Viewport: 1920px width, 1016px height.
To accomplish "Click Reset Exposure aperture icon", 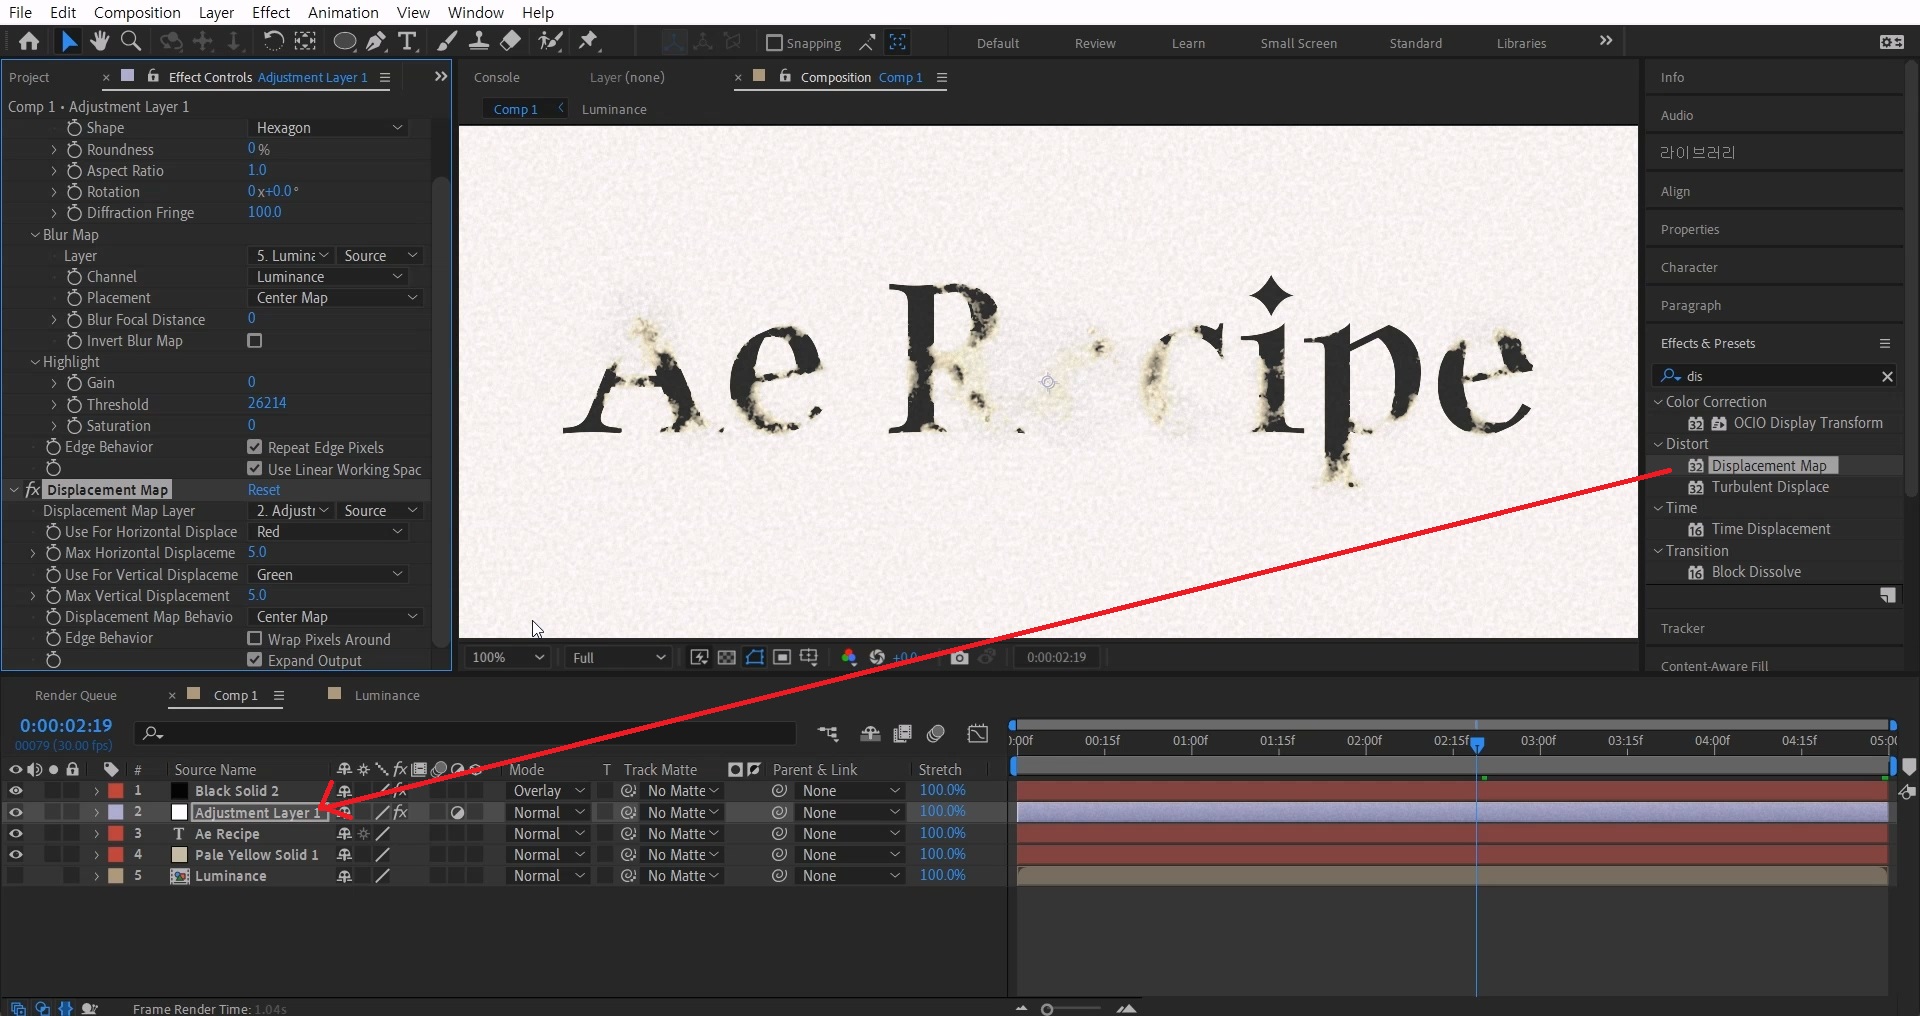I will pos(877,658).
